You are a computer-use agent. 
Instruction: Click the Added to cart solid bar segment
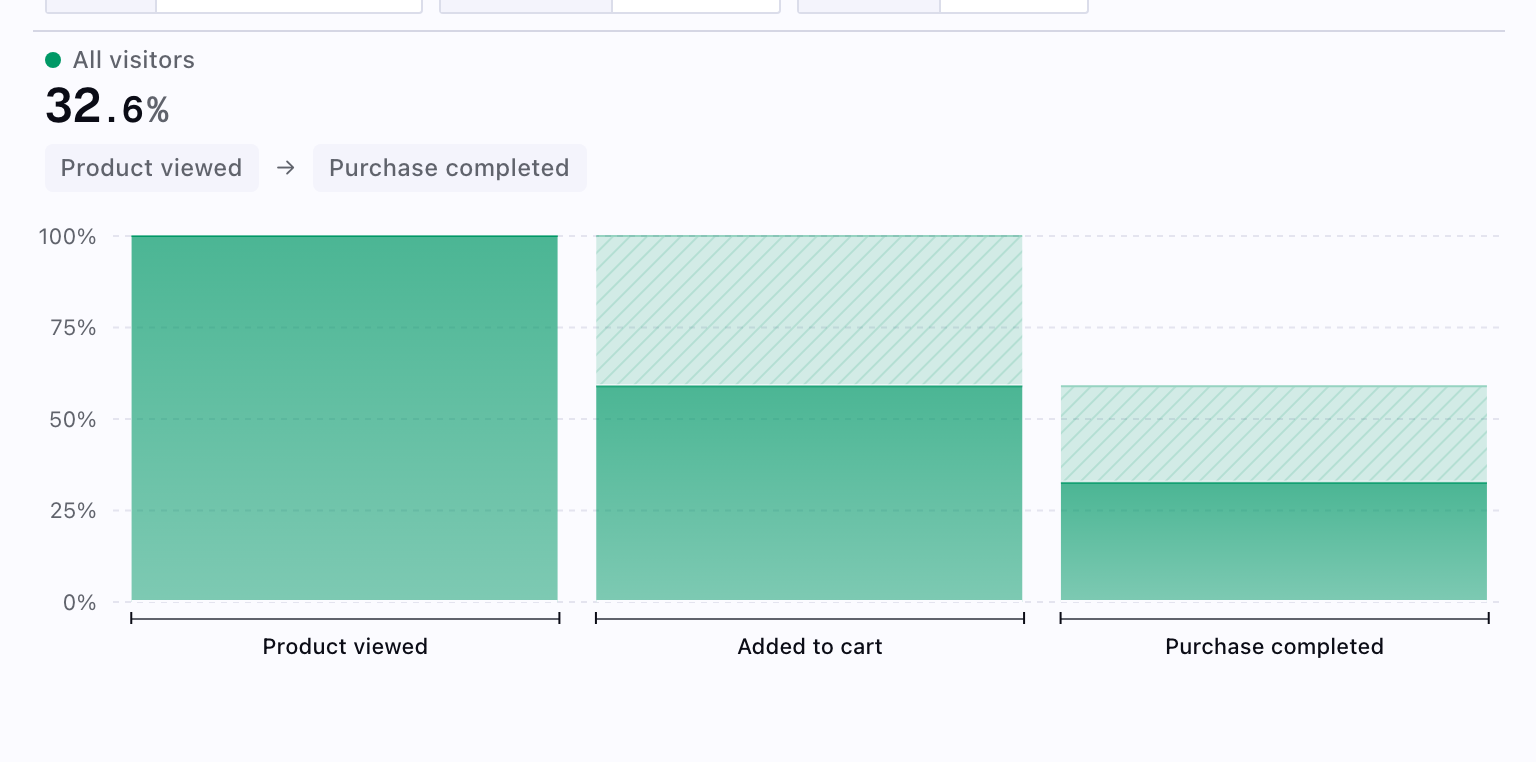point(809,490)
